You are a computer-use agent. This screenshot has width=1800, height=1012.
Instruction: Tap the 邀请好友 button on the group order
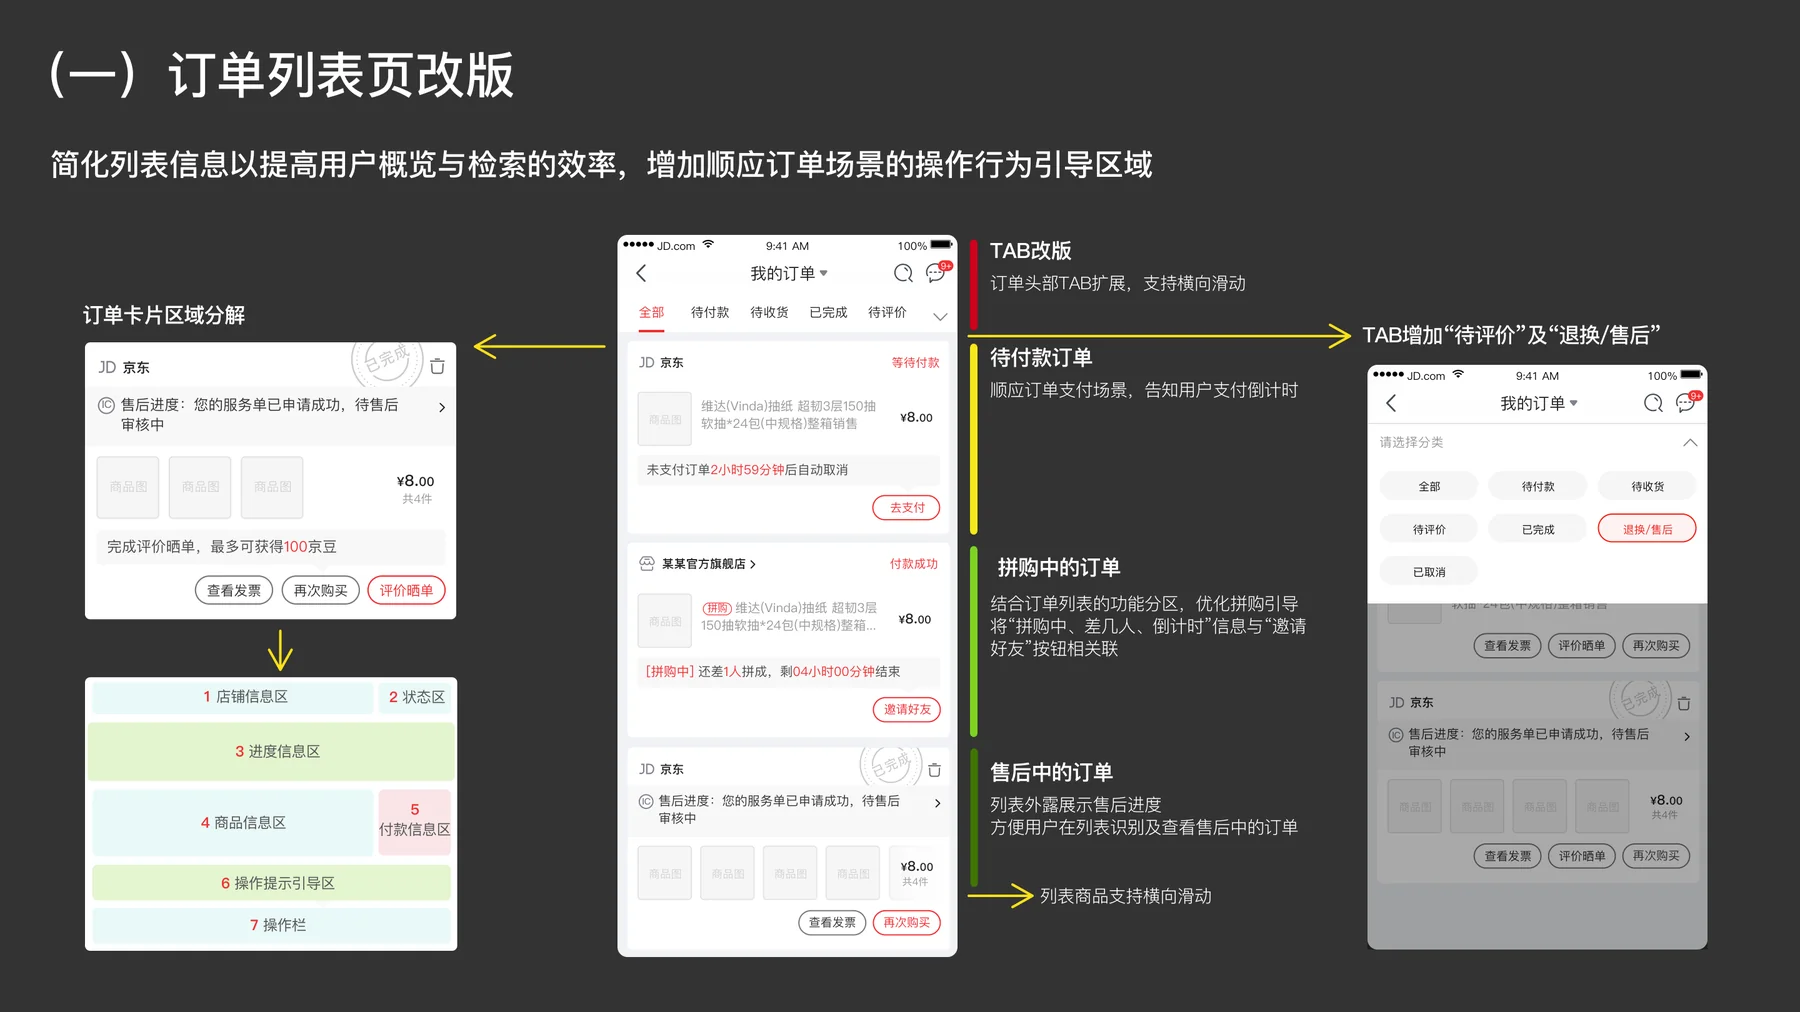click(x=906, y=710)
